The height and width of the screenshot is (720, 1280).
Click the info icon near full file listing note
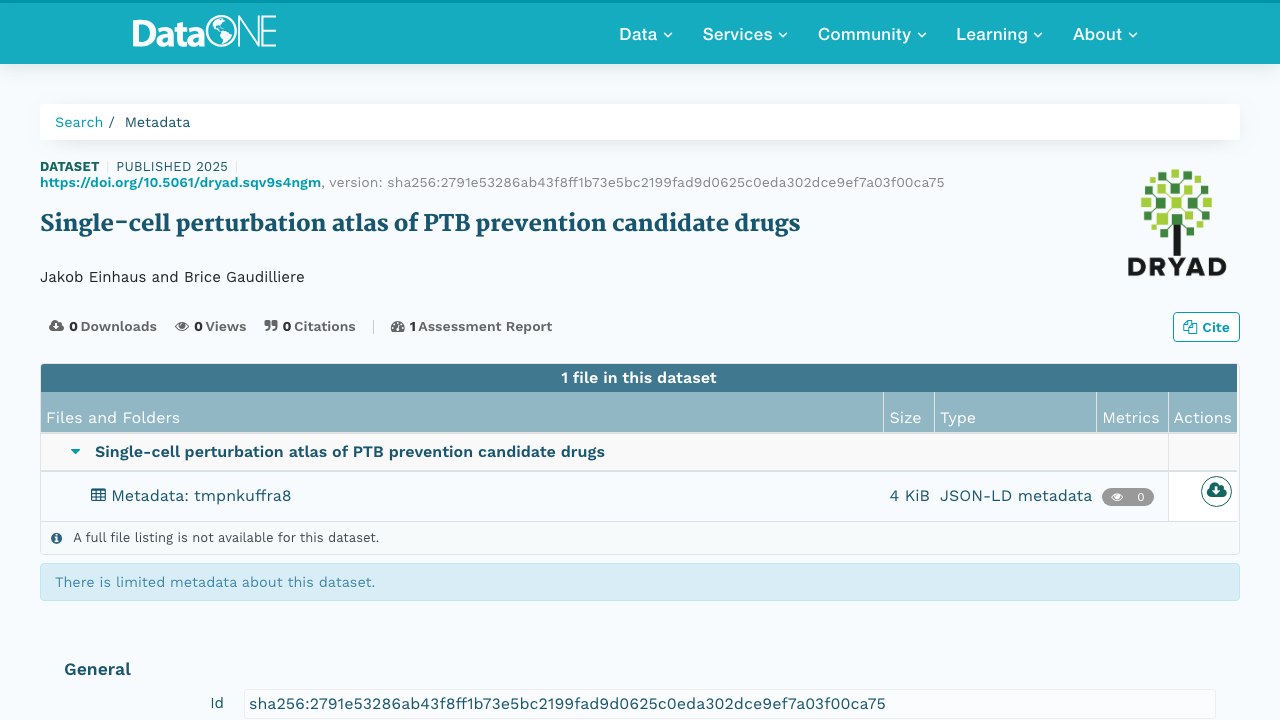[57, 538]
